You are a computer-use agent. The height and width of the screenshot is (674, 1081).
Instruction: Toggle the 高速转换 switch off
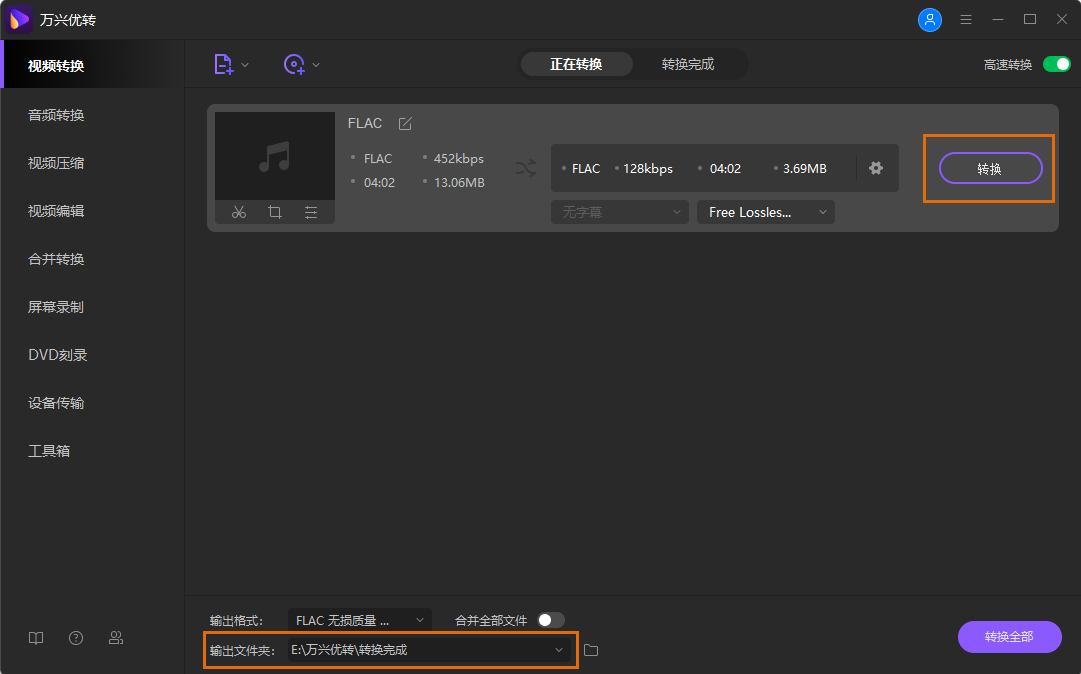1056,64
